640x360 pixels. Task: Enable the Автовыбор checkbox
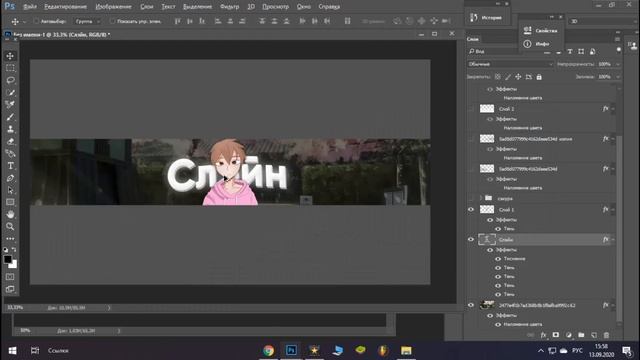click(36, 21)
